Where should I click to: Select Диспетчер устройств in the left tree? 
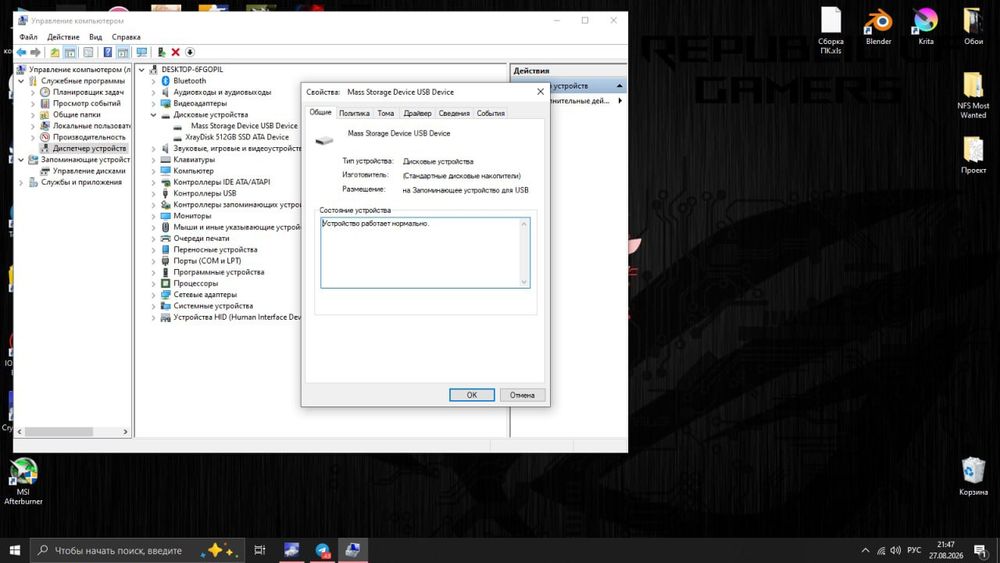(89, 149)
